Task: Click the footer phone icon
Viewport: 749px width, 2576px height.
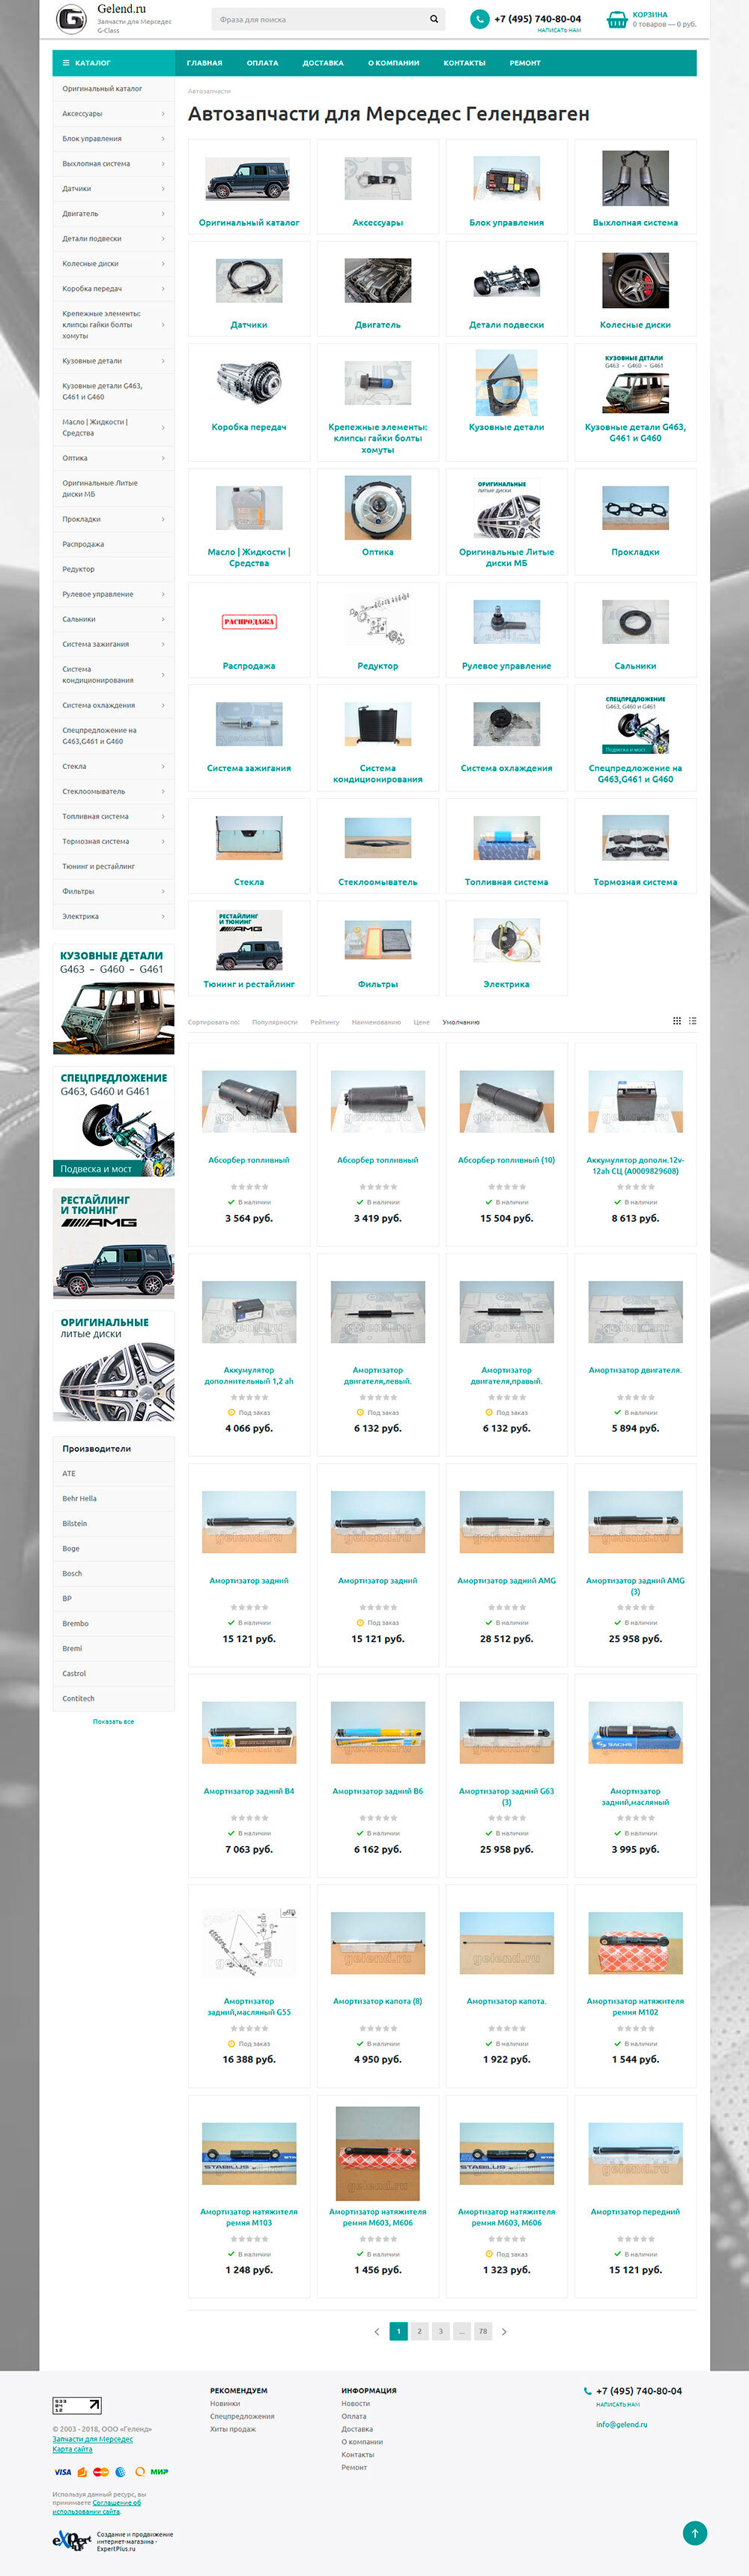Action: click(x=588, y=2391)
